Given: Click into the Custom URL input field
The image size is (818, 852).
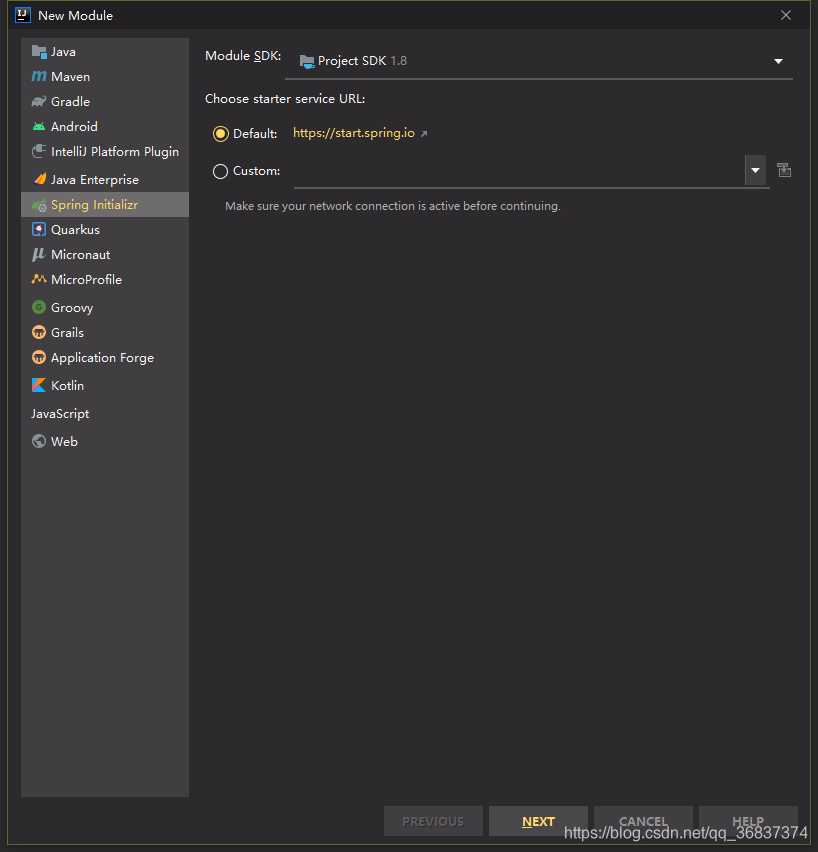Looking at the screenshot, I should point(519,171).
